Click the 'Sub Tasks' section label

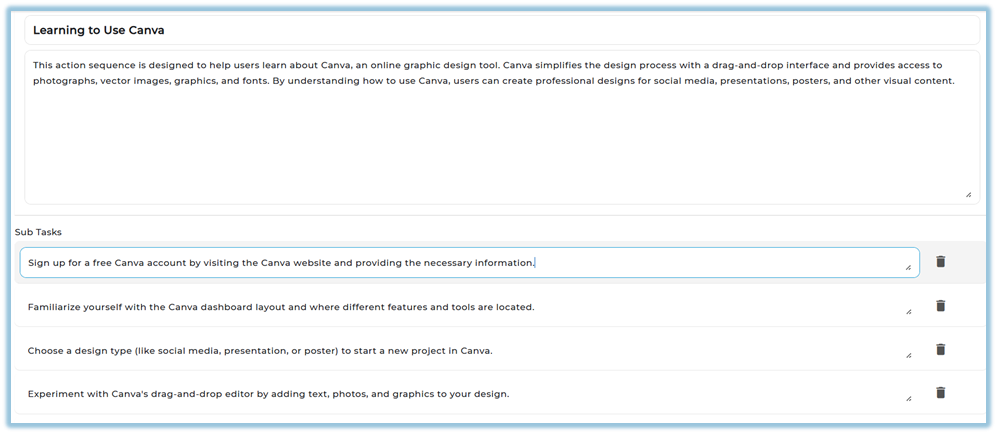[x=38, y=232]
